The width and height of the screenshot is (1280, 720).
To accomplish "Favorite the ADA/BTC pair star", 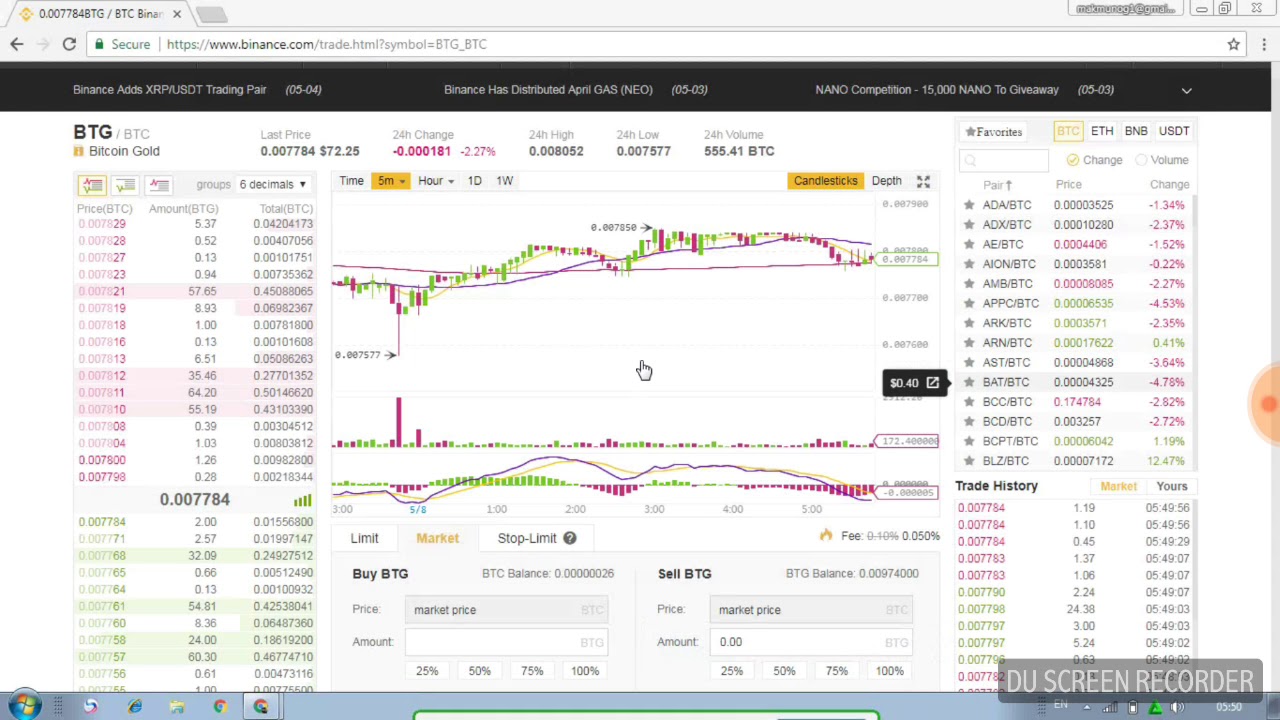I will pos(968,205).
